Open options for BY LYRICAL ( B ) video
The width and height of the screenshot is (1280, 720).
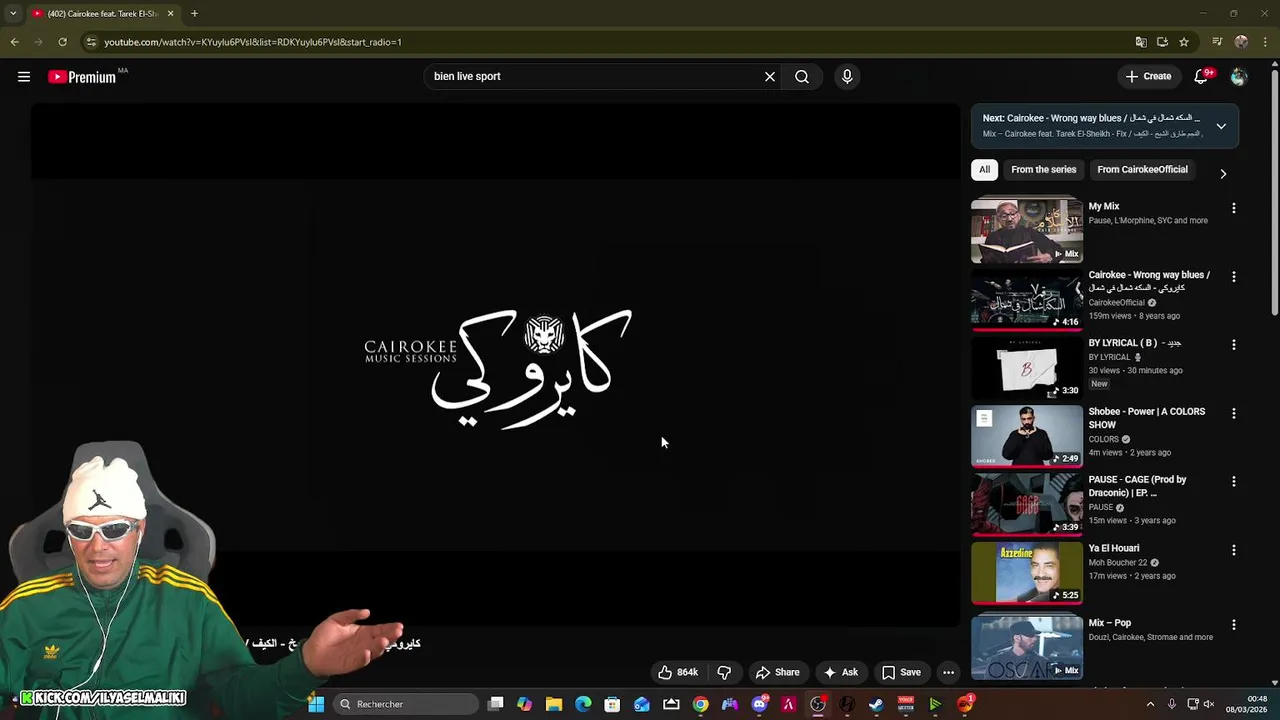click(x=1233, y=344)
